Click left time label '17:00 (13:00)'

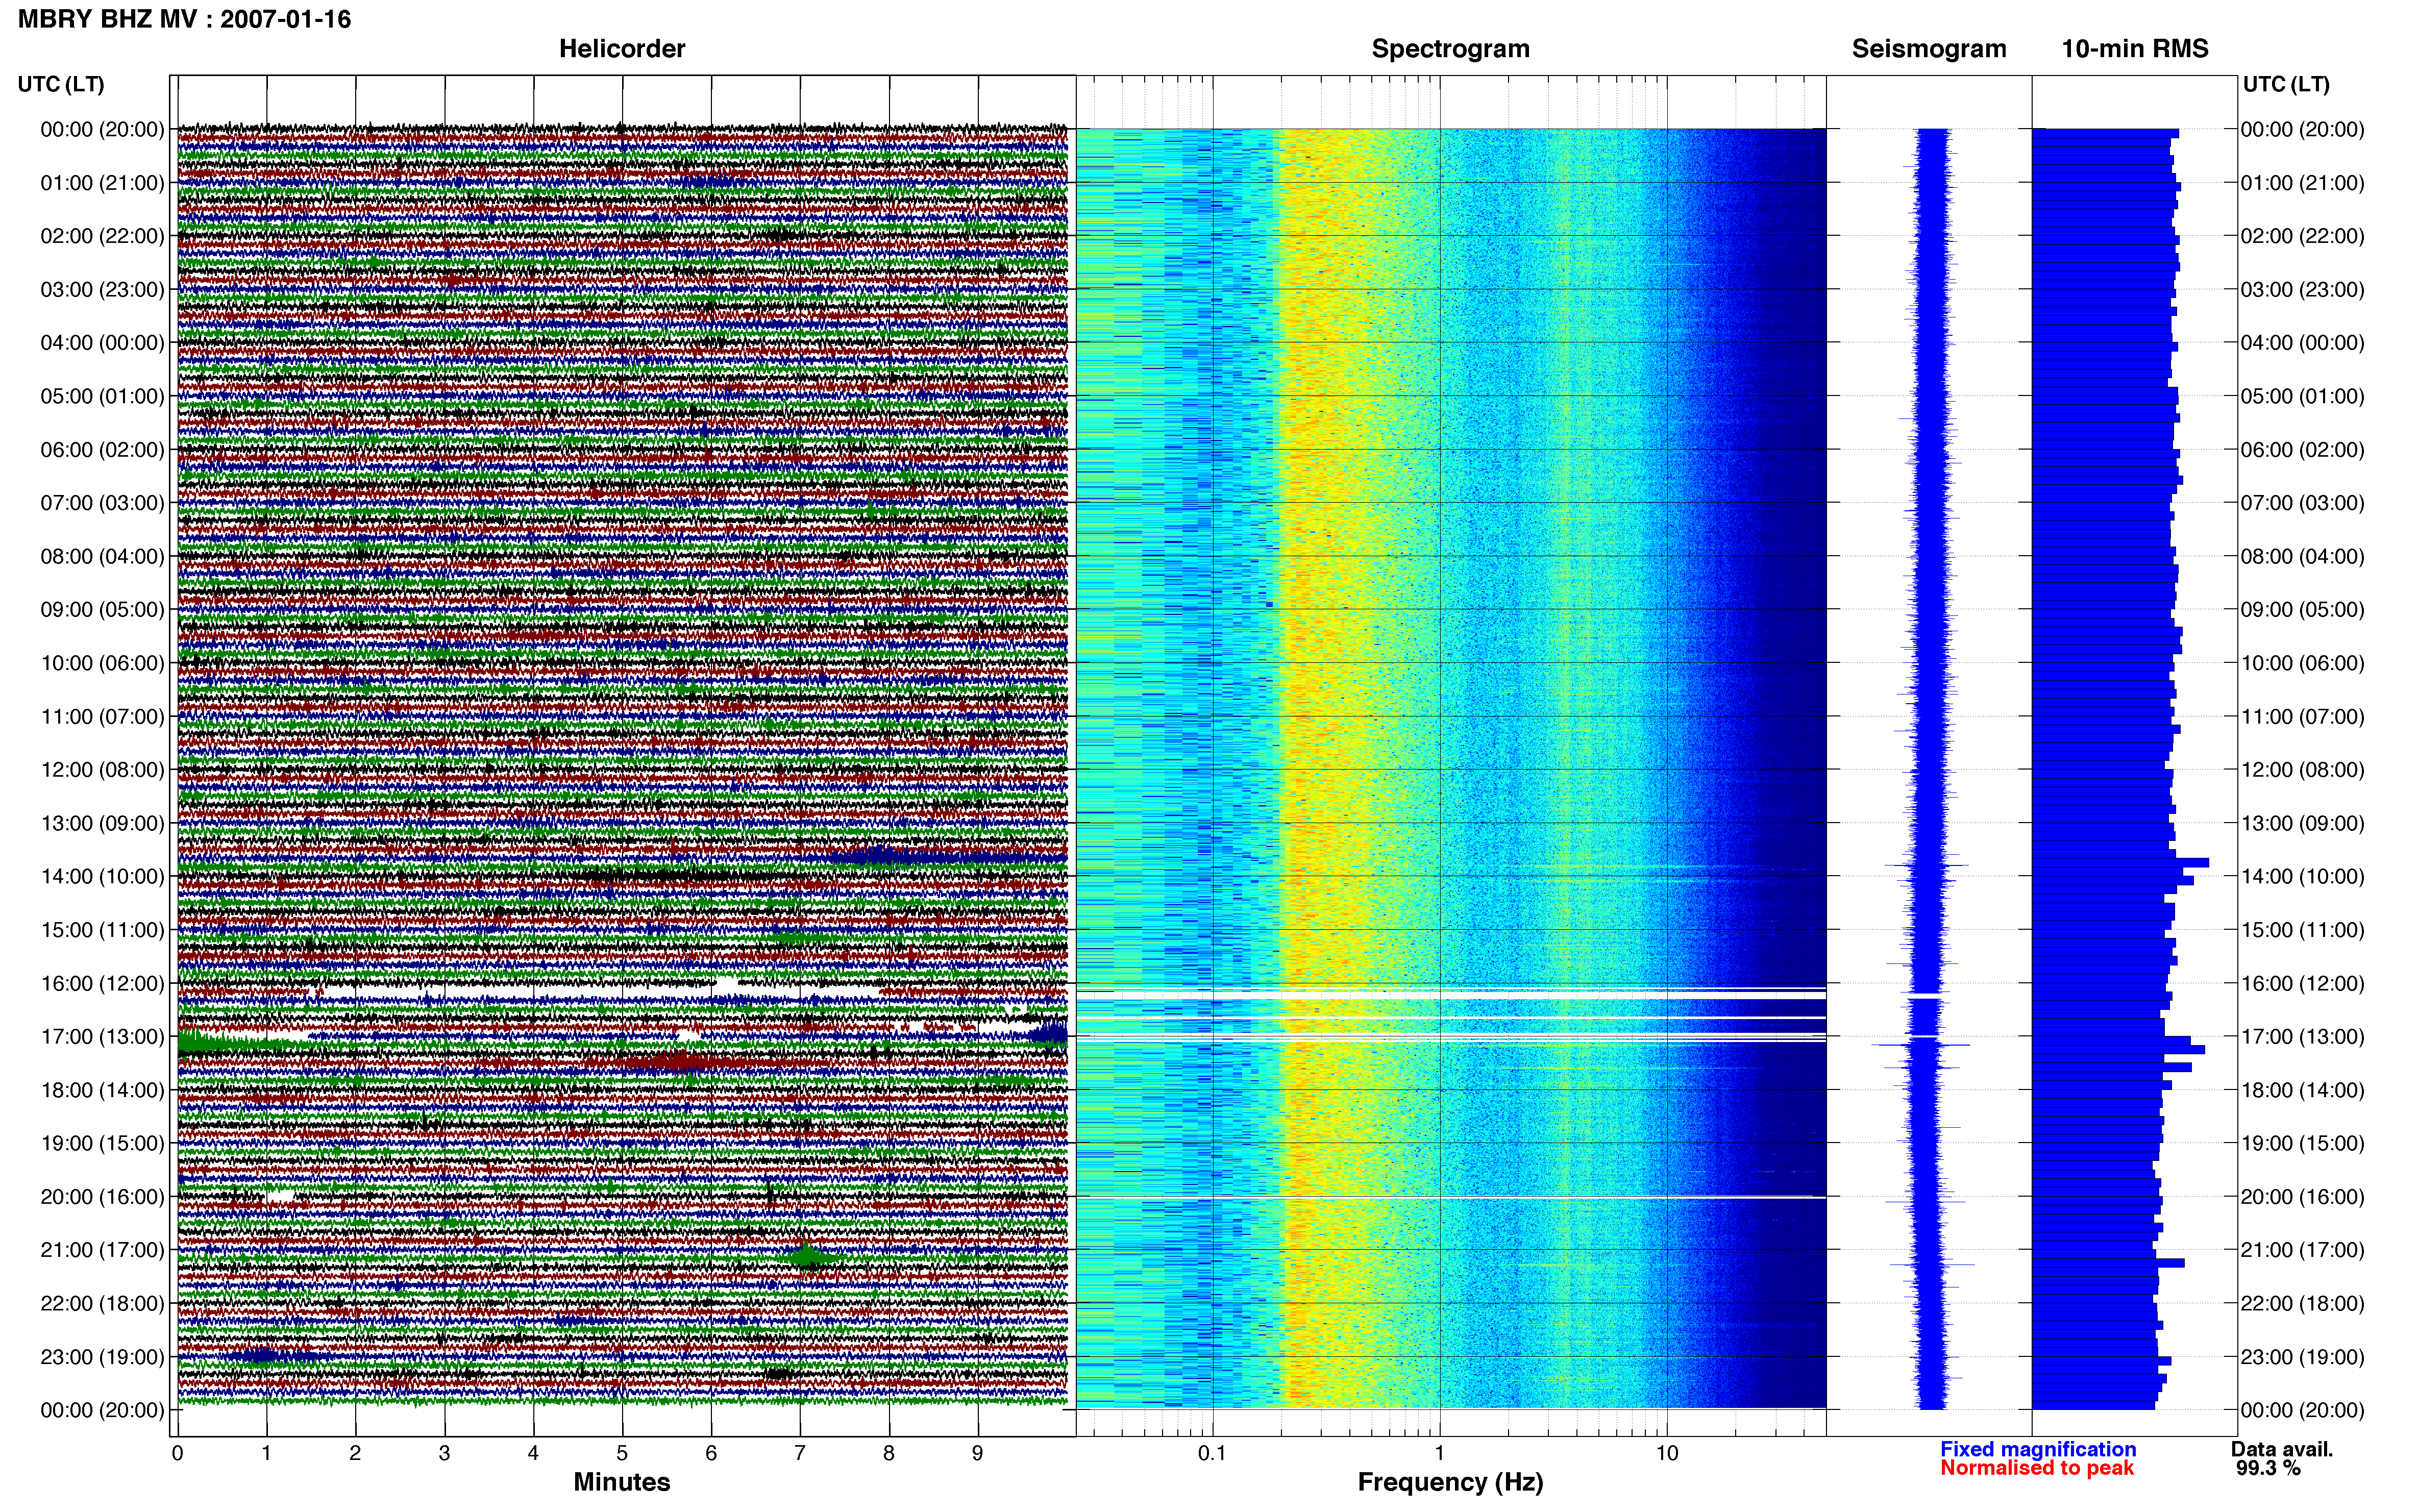(x=102, y=1036)
